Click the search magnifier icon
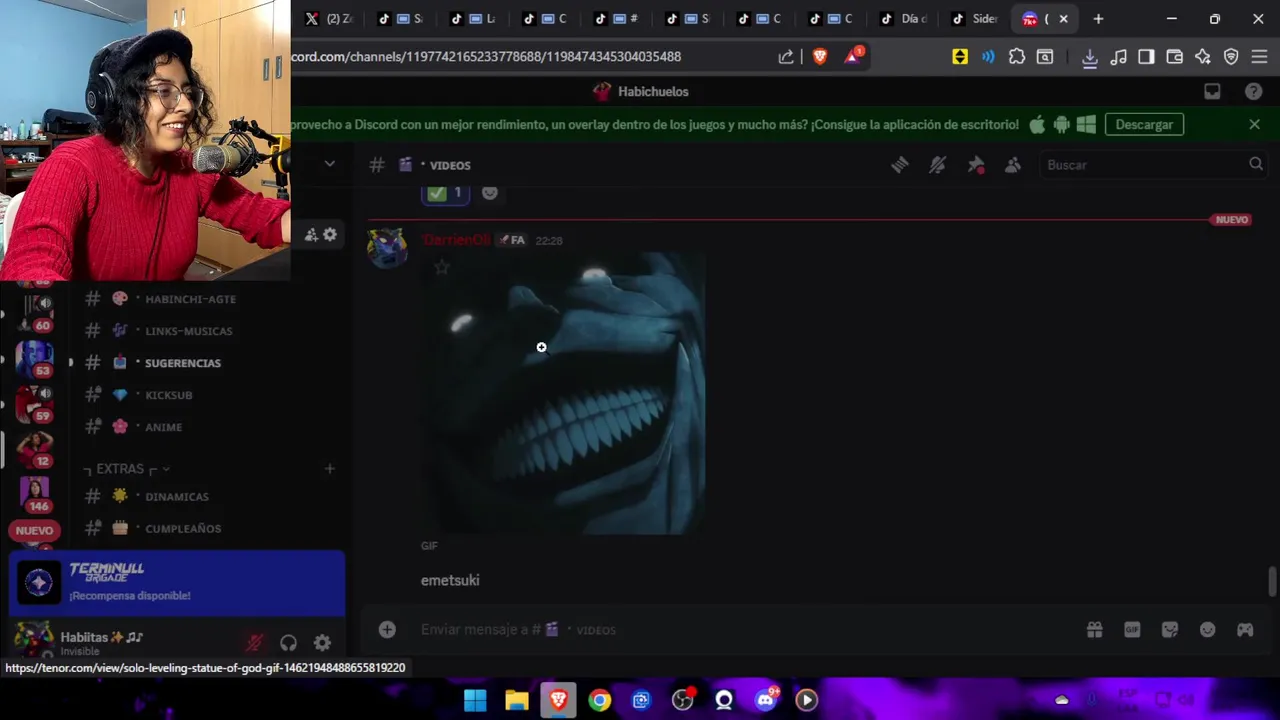 click(1256, 164)
